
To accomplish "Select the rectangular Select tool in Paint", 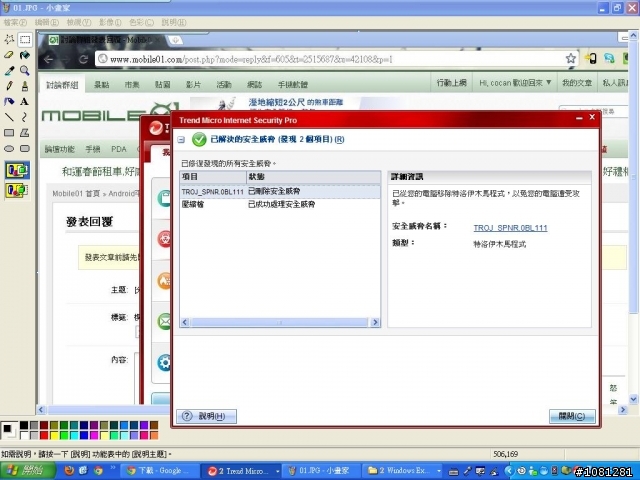I will [x=24, y=39].
